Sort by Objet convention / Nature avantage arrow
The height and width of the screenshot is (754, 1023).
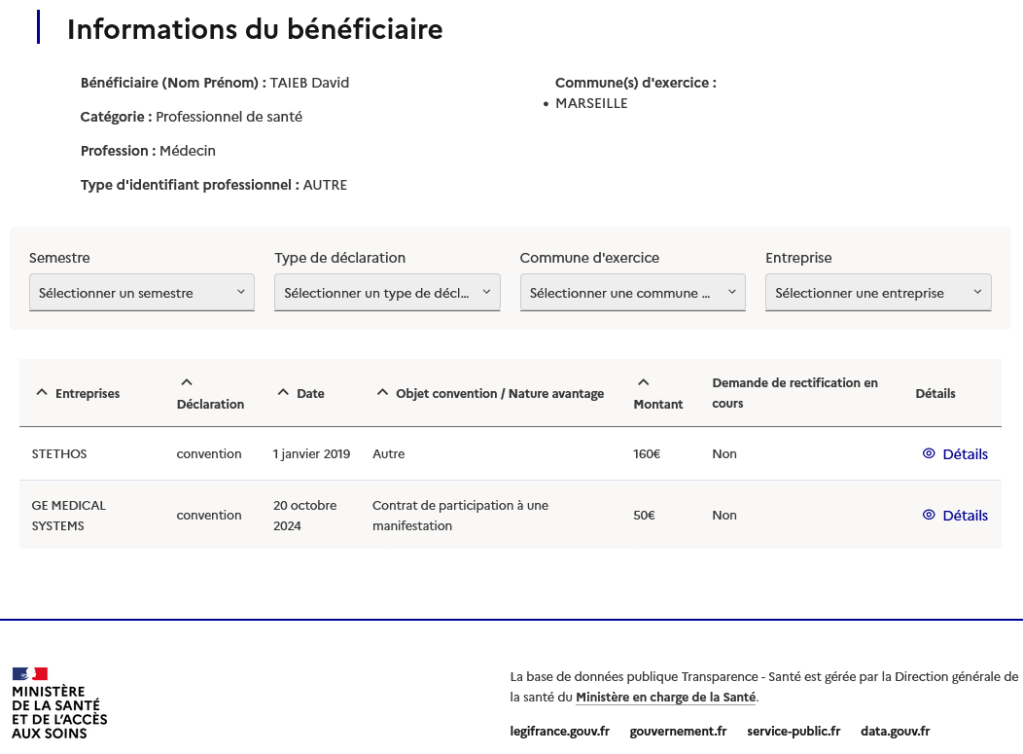382,394
